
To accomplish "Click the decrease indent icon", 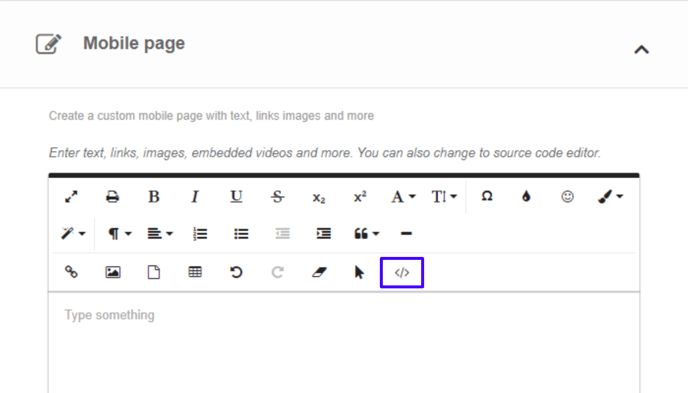I will coord(282,233).
